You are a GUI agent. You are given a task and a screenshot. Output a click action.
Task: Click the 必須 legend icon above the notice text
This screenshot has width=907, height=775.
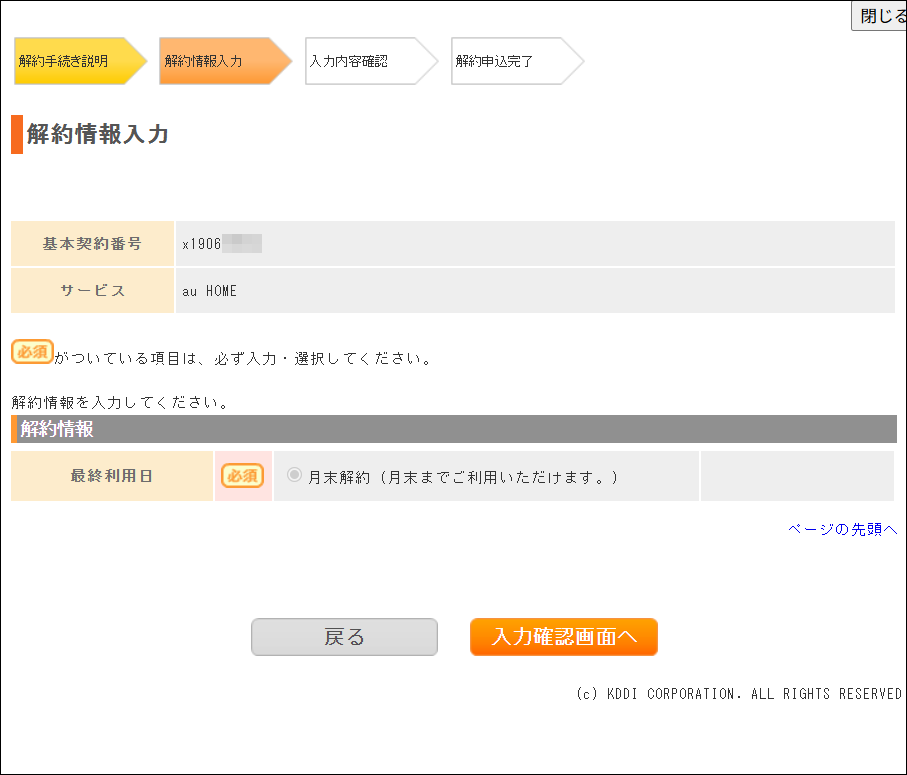pos(31,351)
